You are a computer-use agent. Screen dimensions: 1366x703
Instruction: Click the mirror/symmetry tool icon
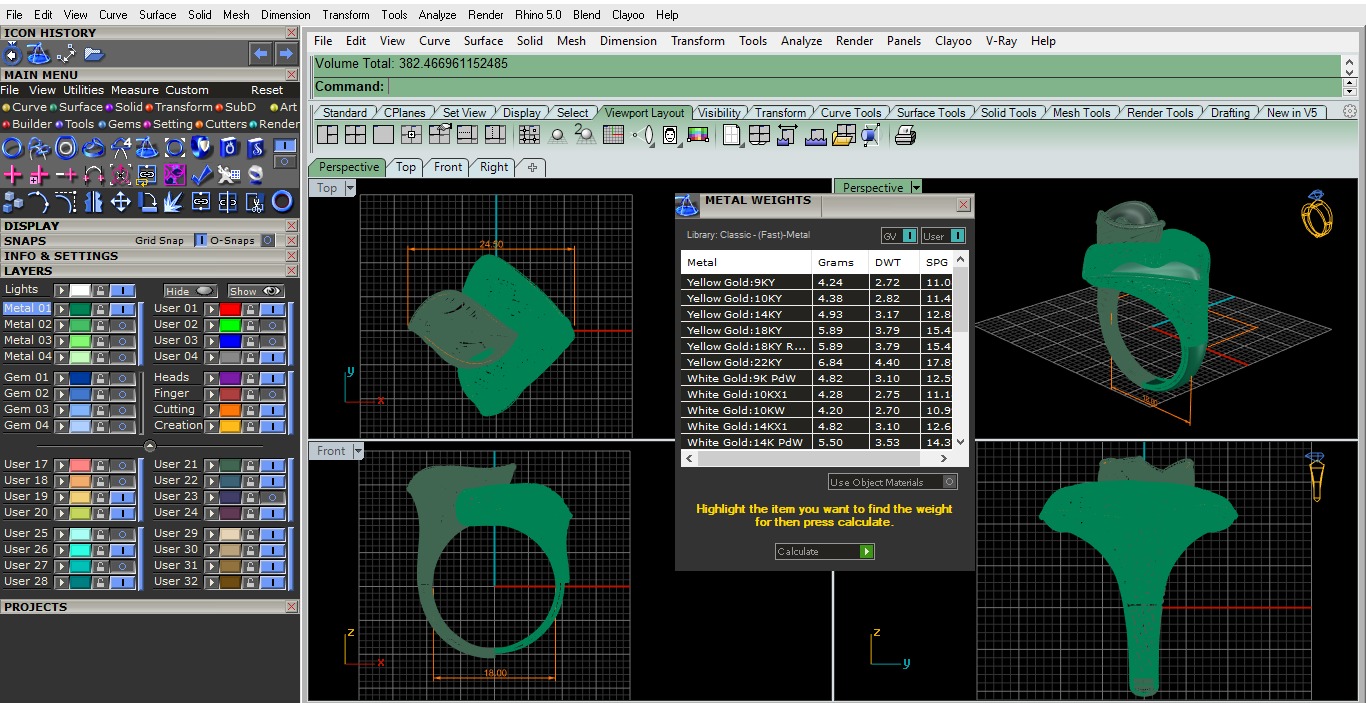93,202
